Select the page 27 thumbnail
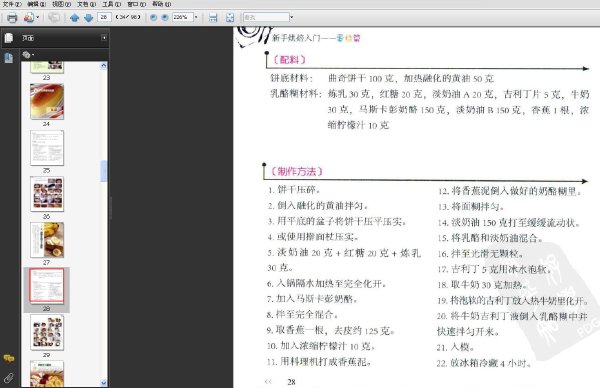Screen dimensions: 600x388 [x=47, y=240]
